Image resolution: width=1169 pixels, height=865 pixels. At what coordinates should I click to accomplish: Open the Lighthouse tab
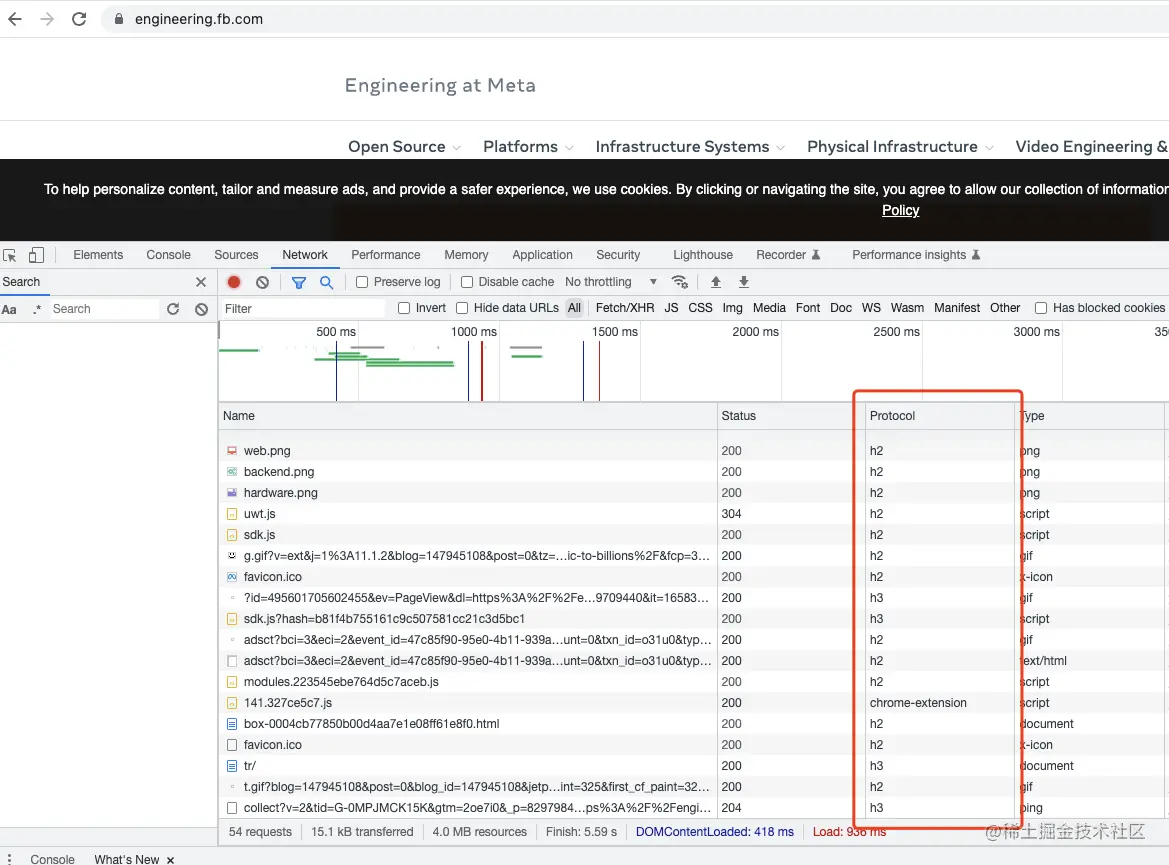point(703,255)
